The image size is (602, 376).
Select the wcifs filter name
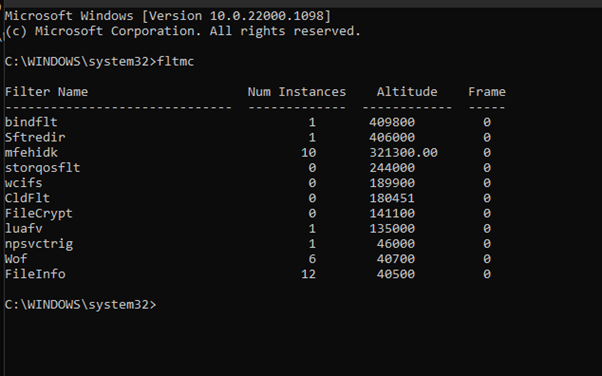click(x=23, y=183)
